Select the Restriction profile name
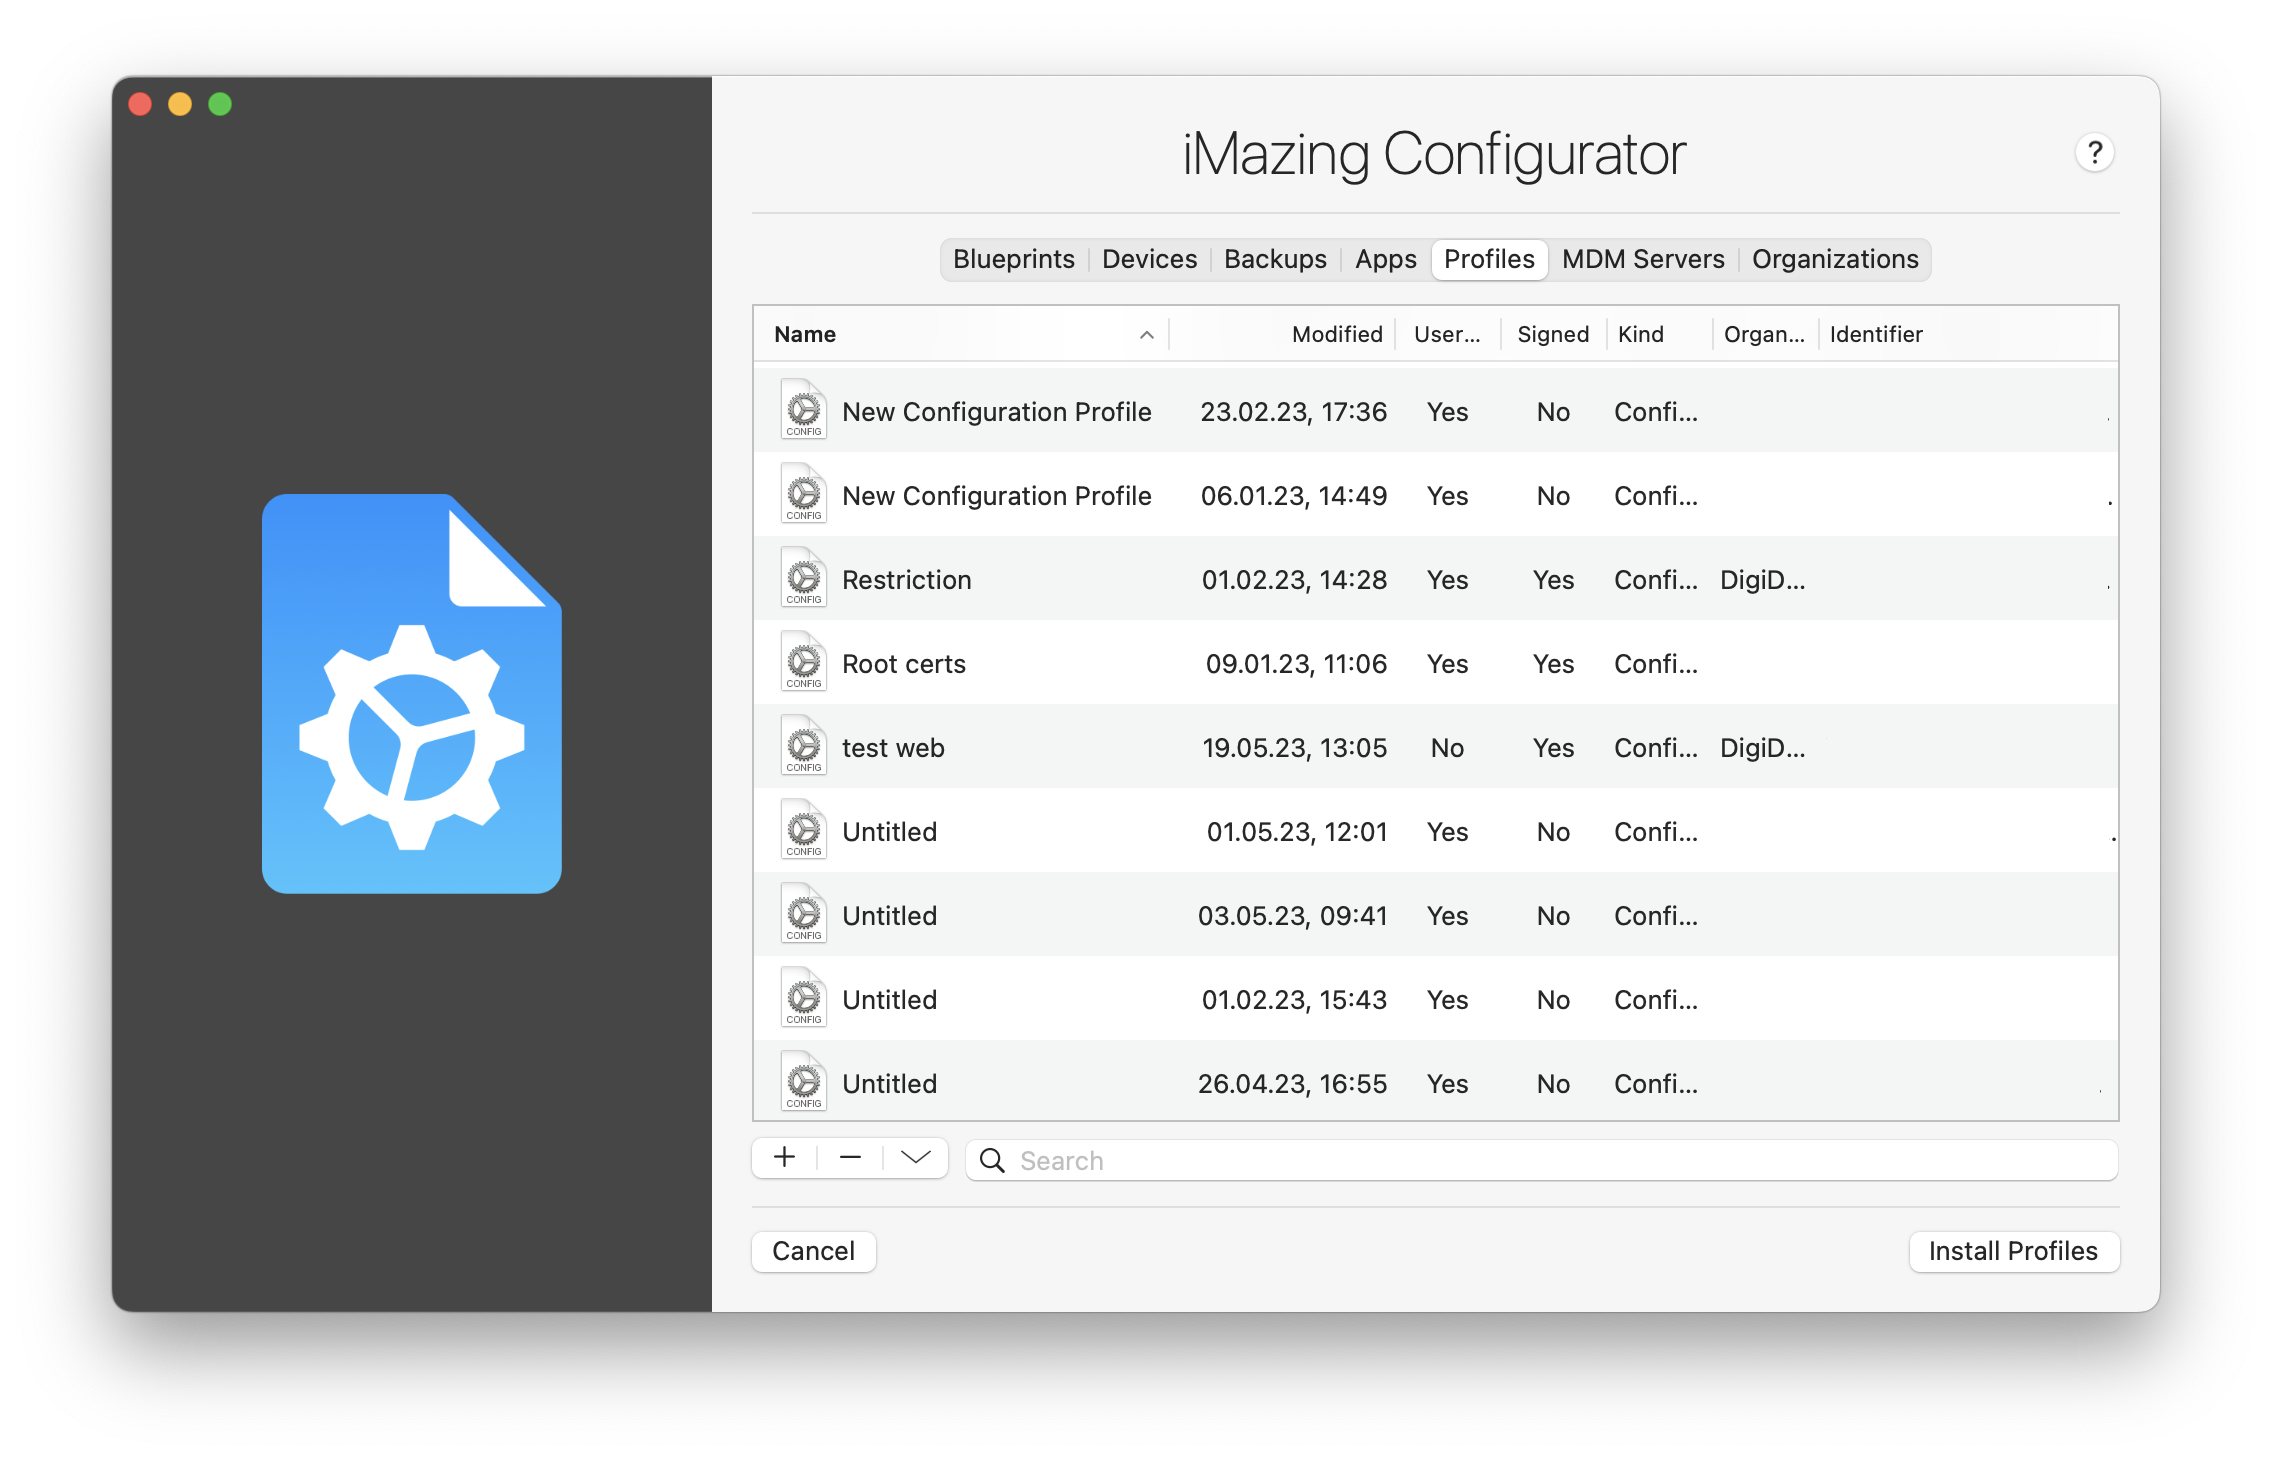Screen dimensions: 2272x1460 (x=906, y=580)
